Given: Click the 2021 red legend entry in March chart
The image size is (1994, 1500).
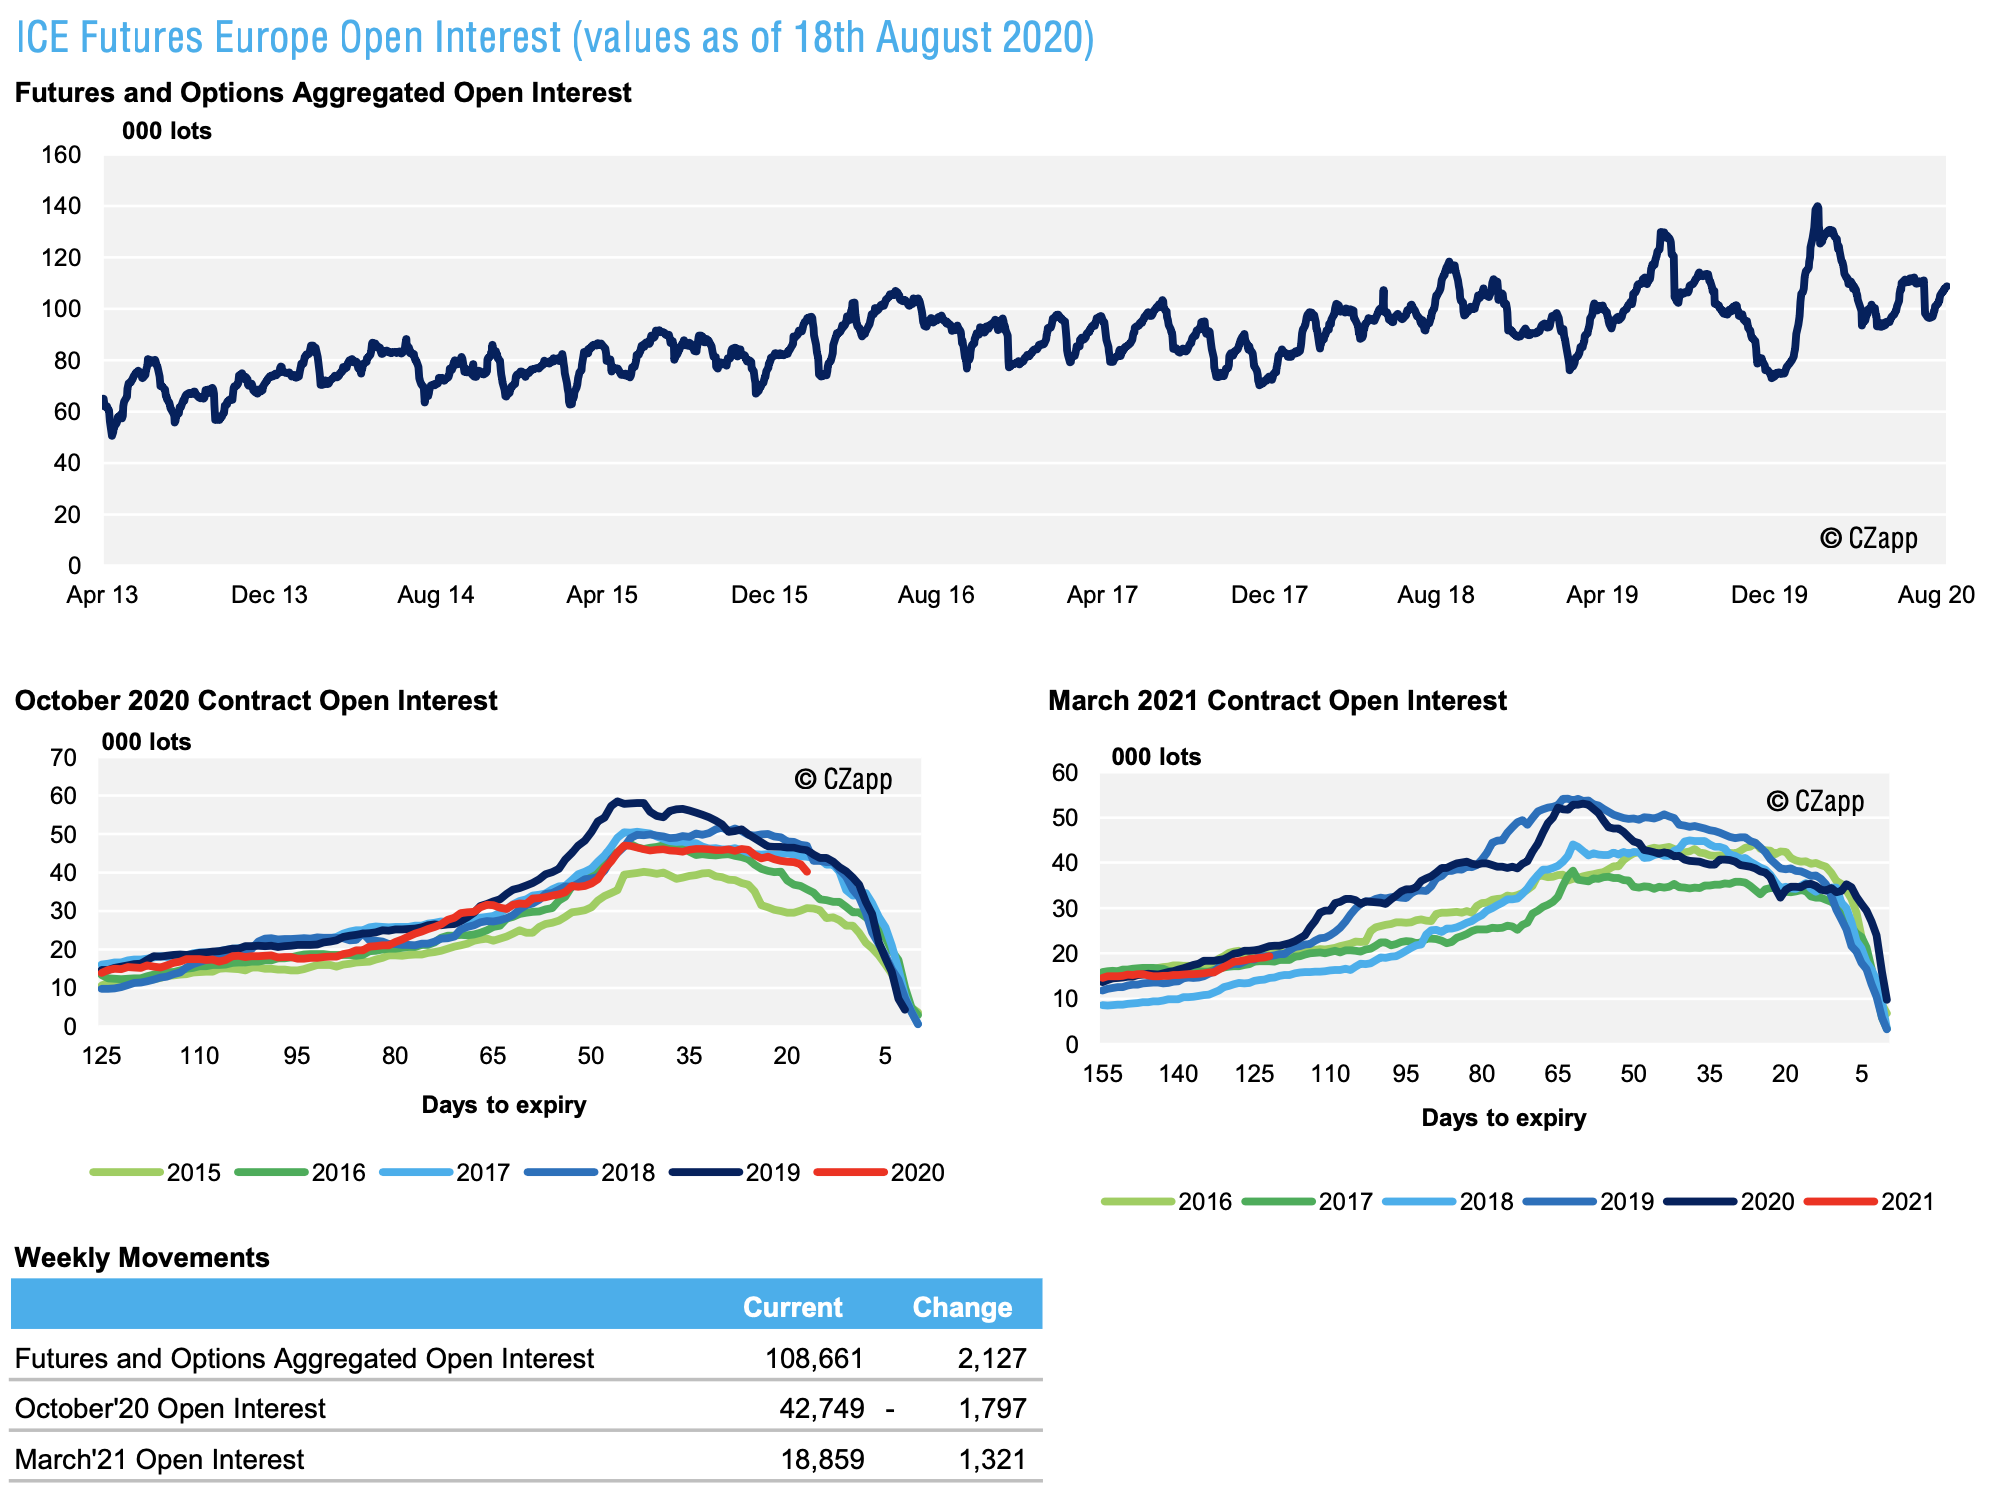Looking at the screenshot, I should 1870,1201.
